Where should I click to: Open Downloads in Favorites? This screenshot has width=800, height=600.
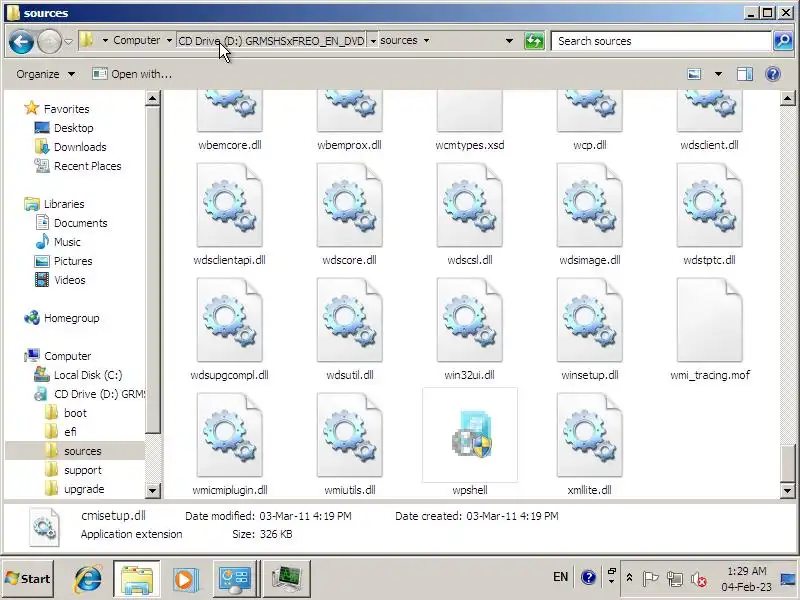(x=80, y=147)
